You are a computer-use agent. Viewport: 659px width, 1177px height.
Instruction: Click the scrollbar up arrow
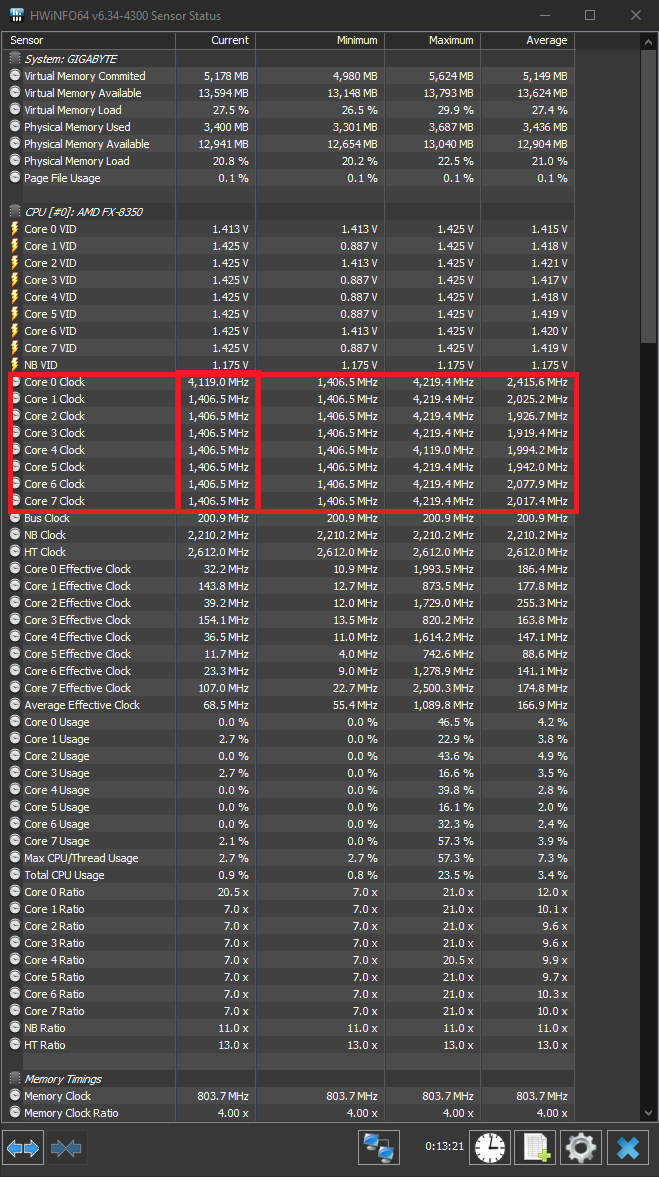[649, 41]
